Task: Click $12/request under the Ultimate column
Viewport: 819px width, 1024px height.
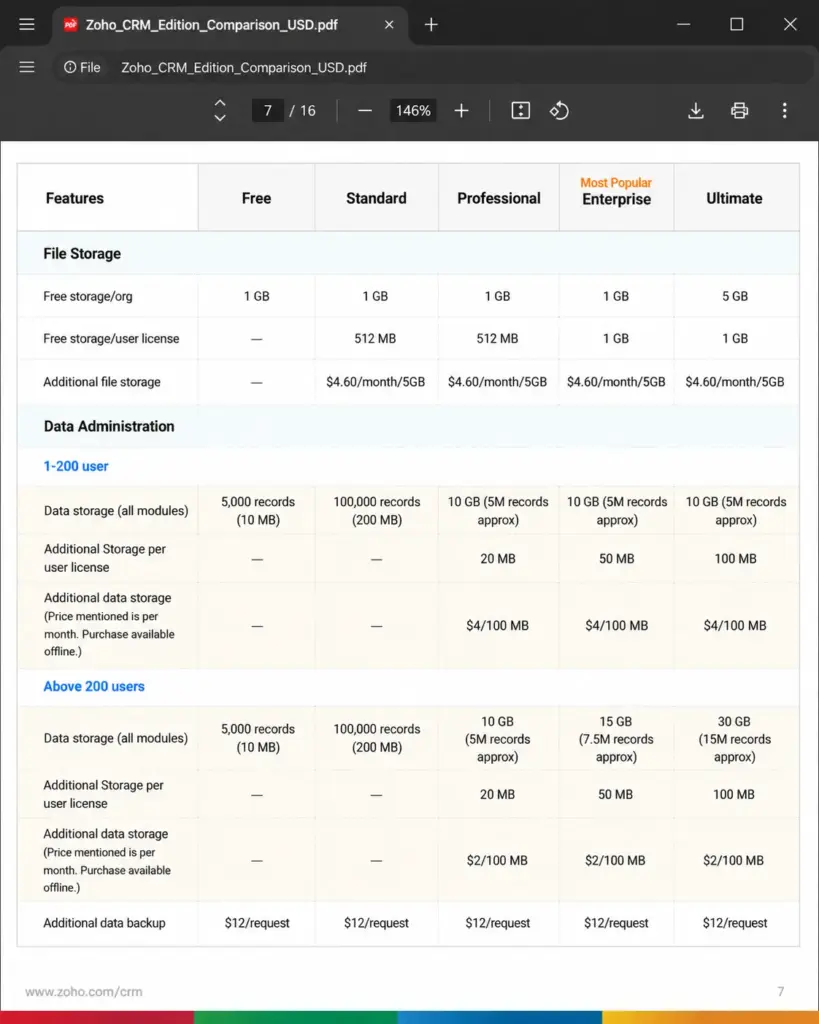Action: [x=735, y=923]
